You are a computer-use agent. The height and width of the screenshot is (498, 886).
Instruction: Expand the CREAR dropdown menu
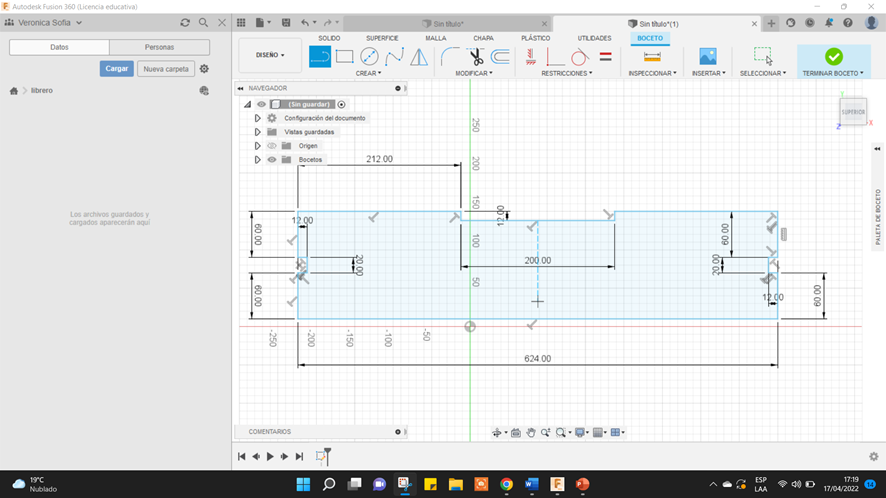[368, 73]
